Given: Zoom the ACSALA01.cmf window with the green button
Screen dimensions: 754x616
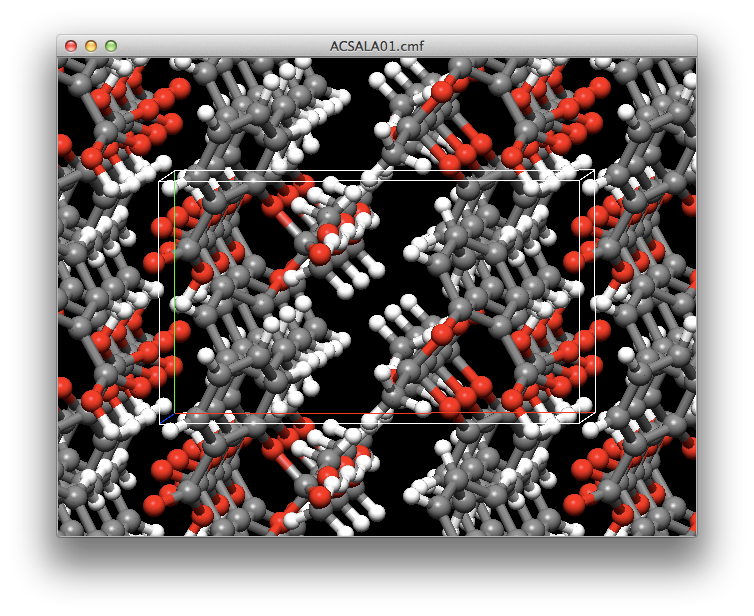Looking at the screenshot, I should [x=111, y=46].
